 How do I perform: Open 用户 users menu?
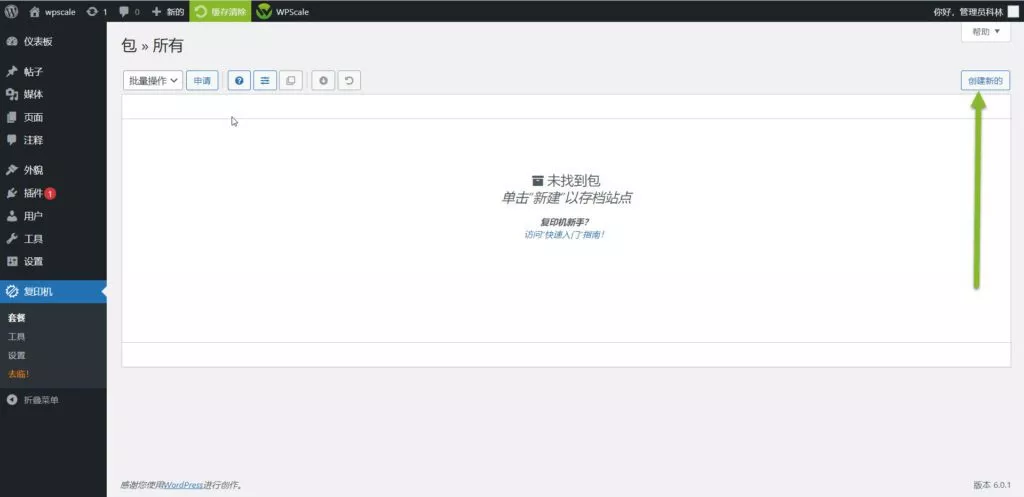tap(33, 216)
